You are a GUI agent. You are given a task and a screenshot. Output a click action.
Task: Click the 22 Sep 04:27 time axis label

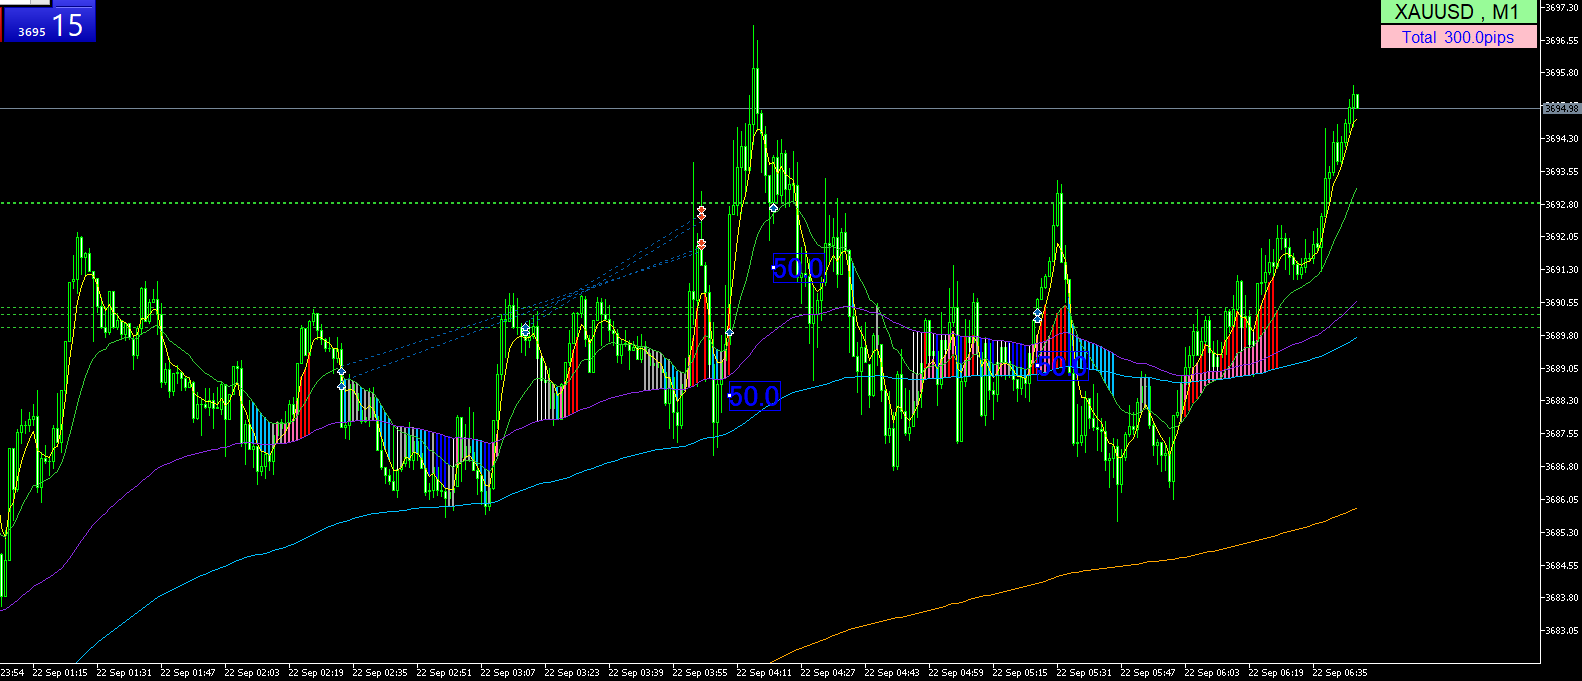click(828, 673)
